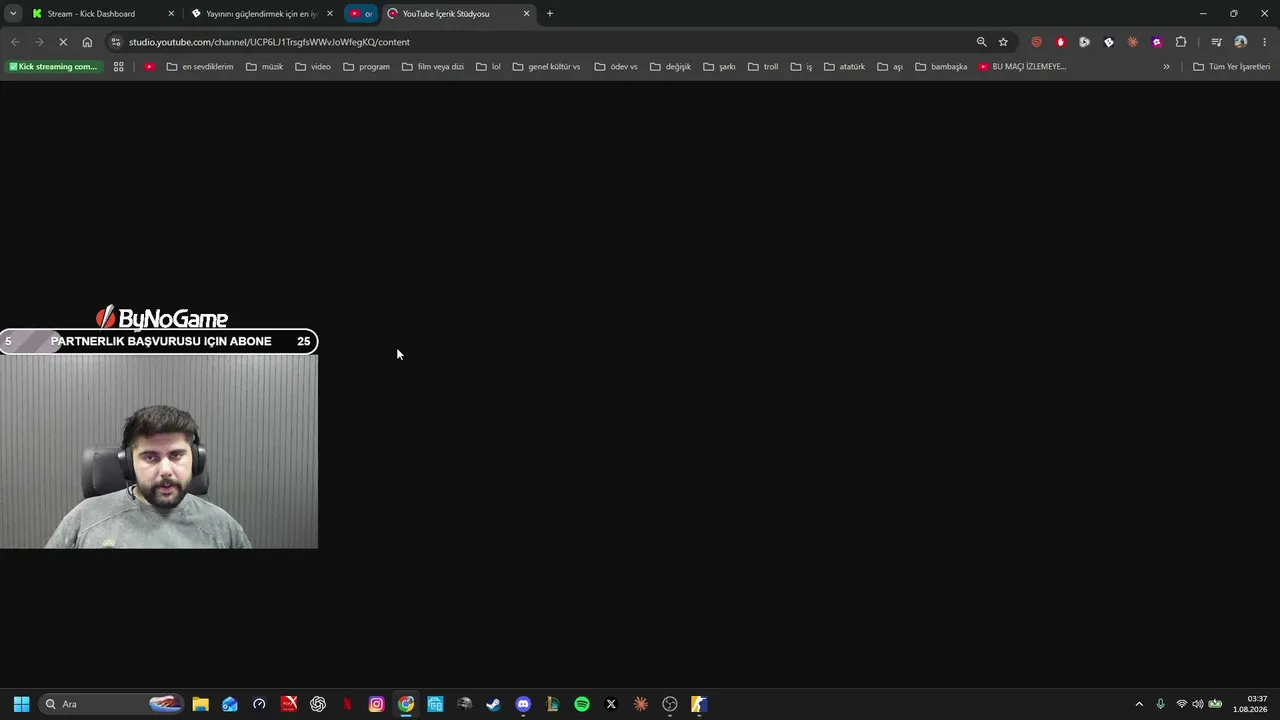
Task: Open the Extensions puzzle piece menu
Action: point(1181,42)
